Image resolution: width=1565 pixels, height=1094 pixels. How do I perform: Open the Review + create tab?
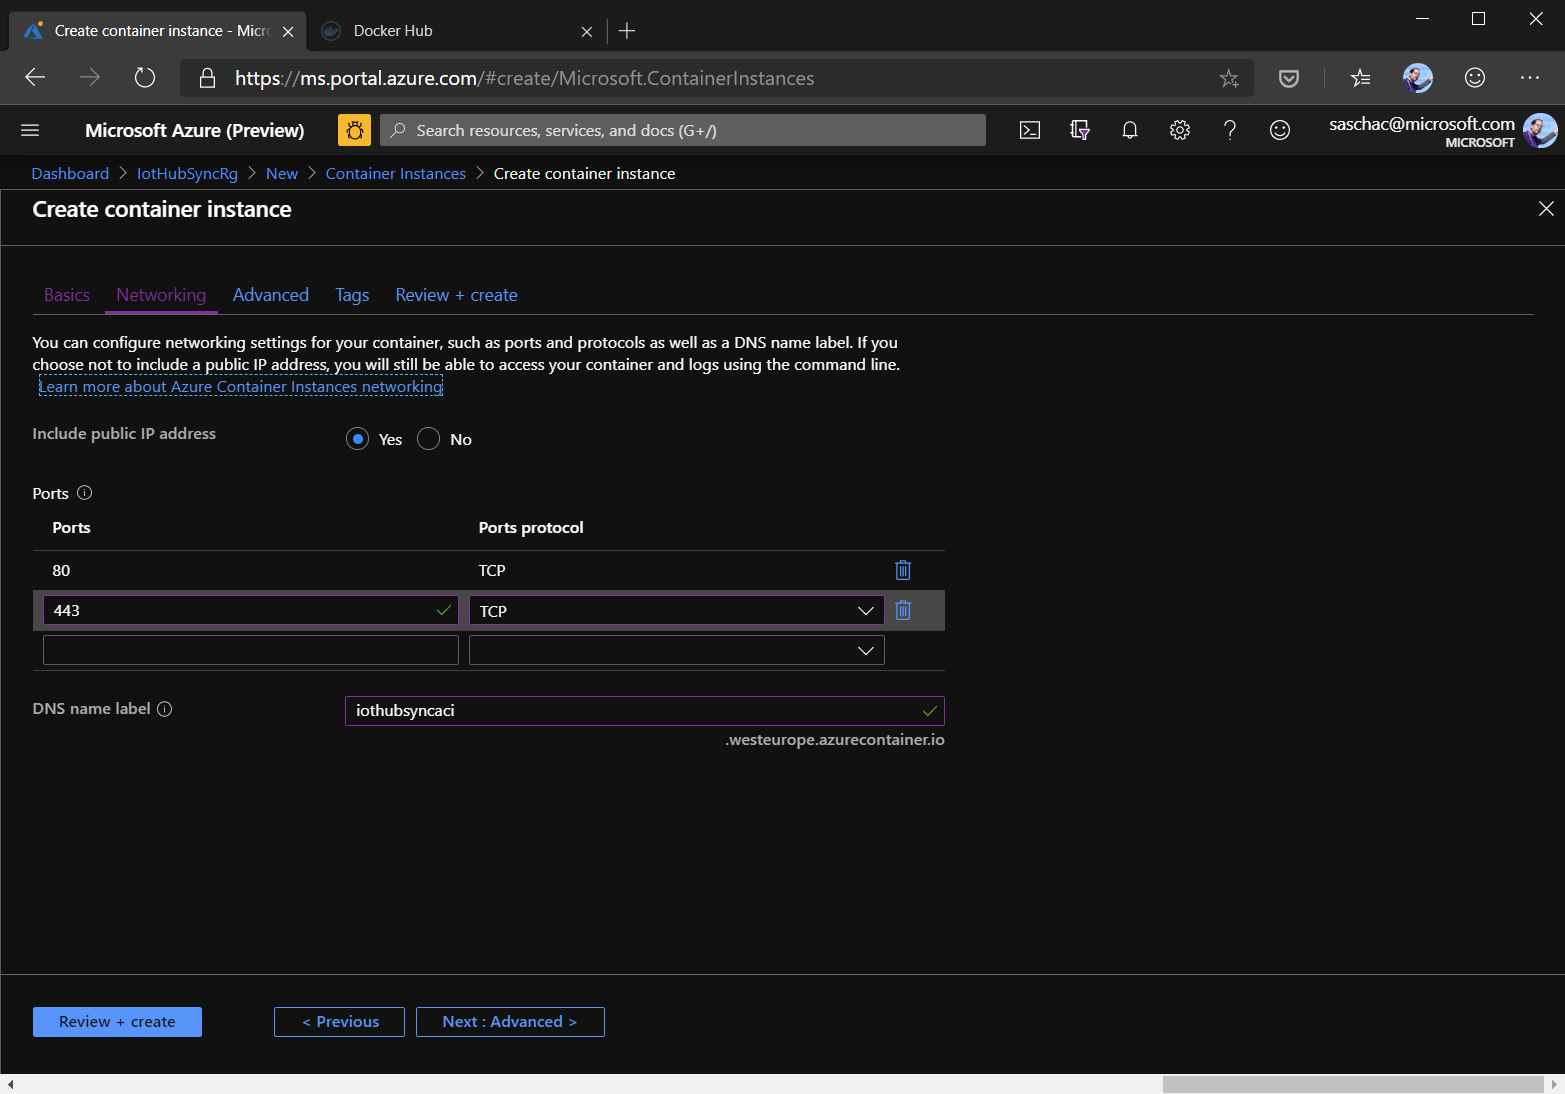(456, 295)
